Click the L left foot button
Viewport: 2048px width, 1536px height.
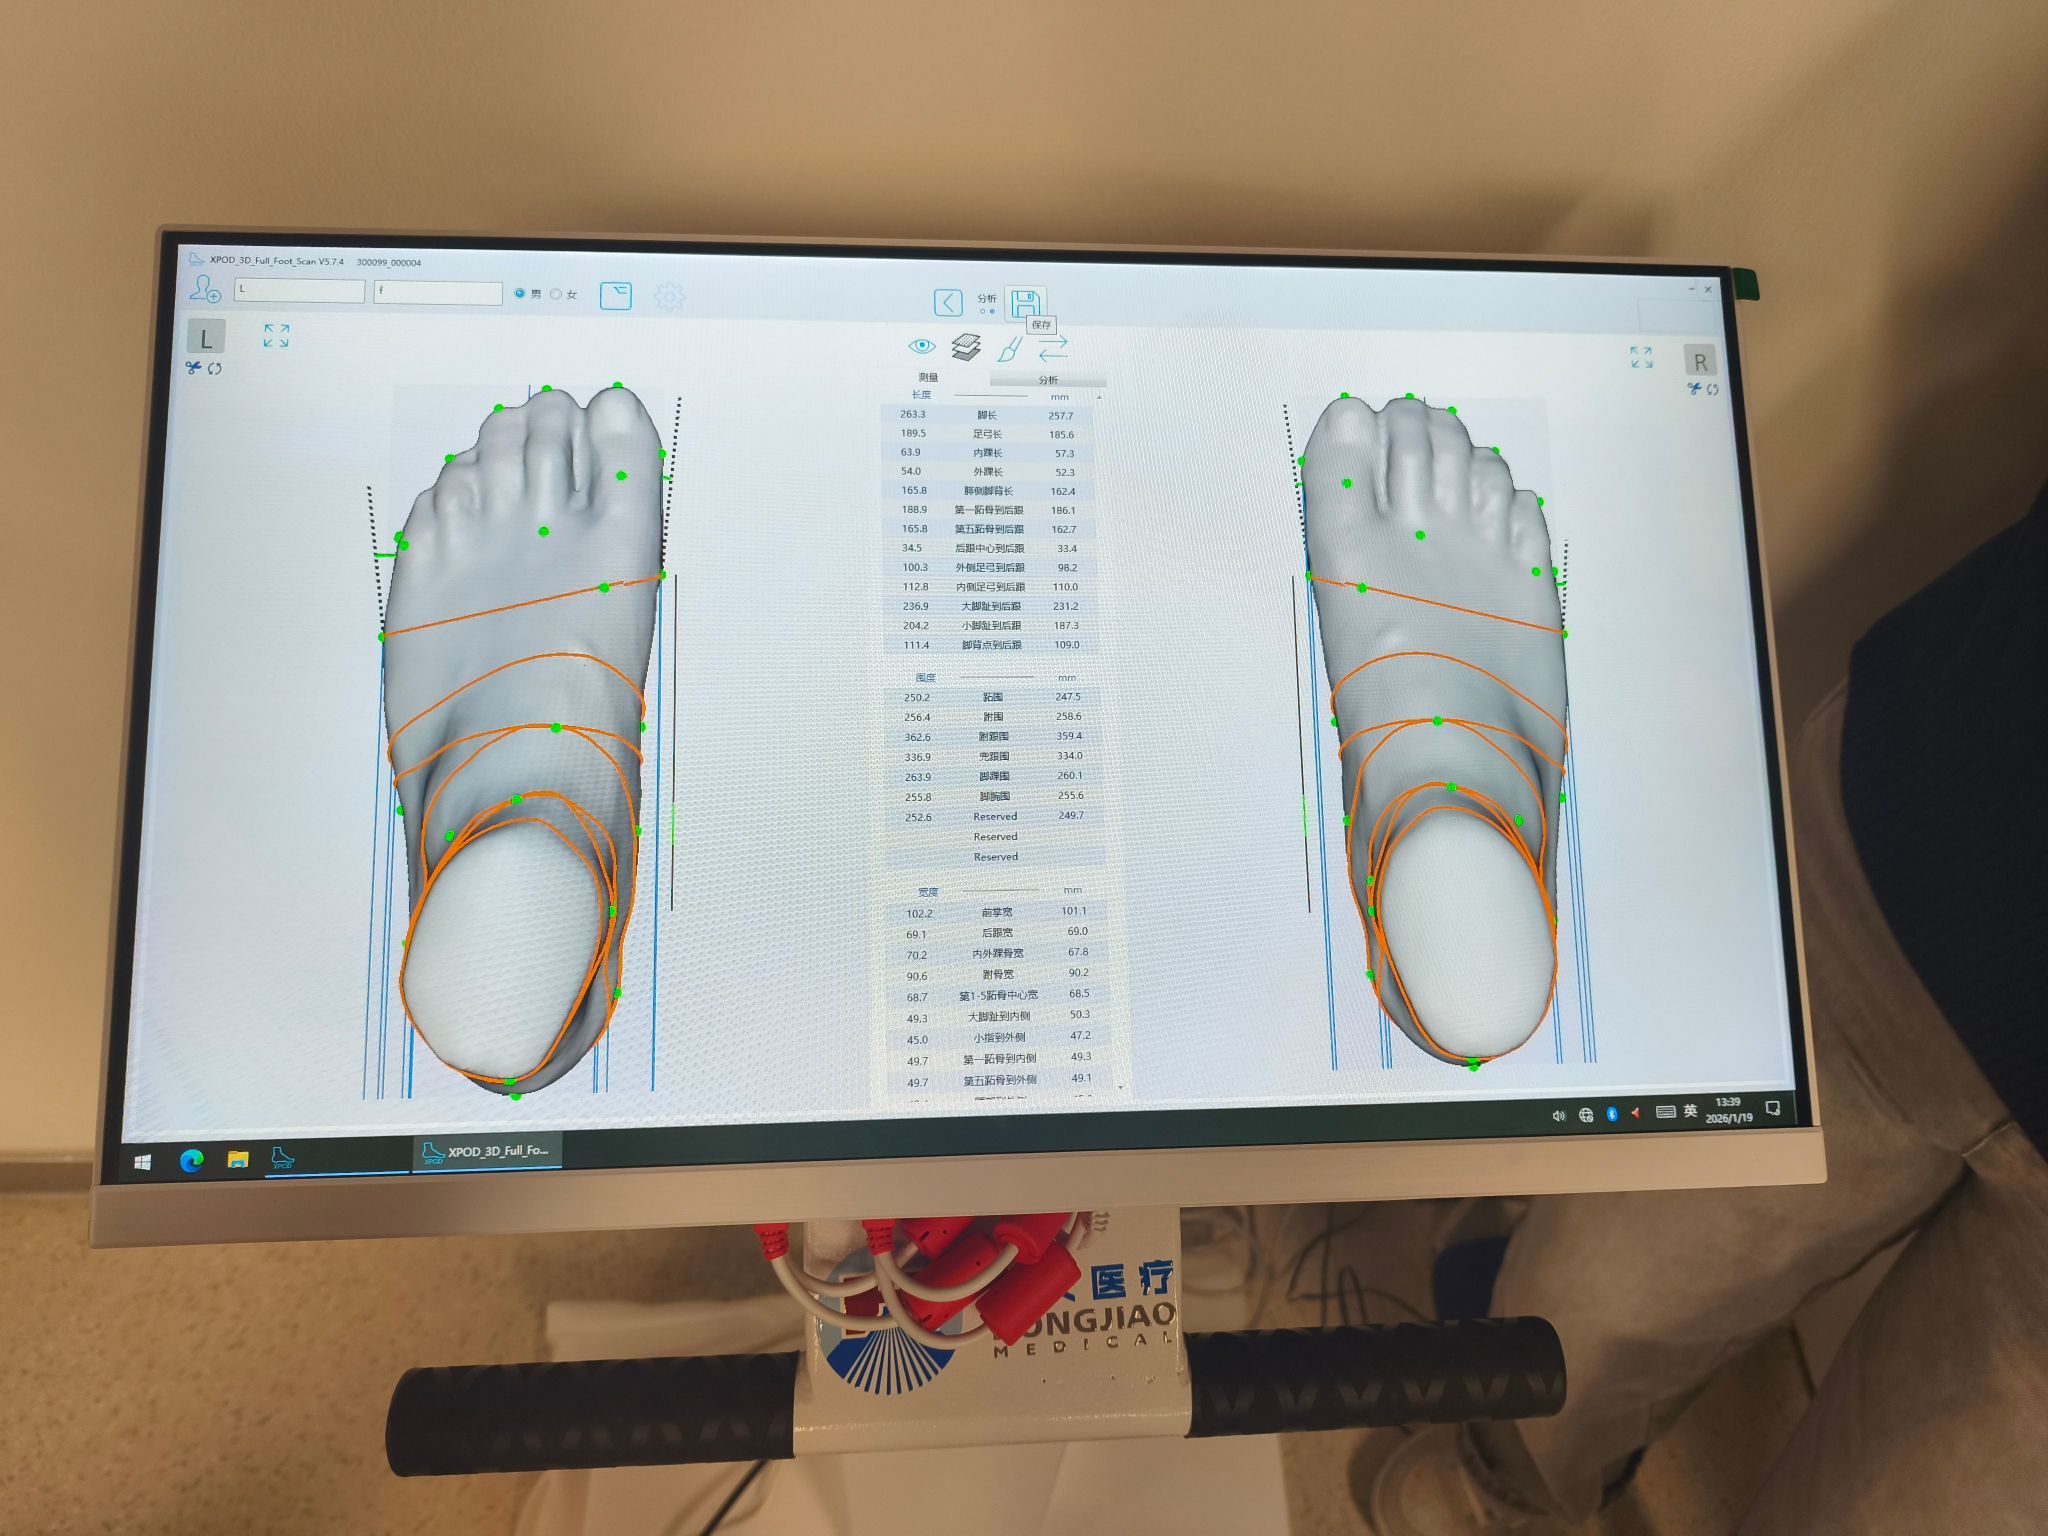[206, 338]
